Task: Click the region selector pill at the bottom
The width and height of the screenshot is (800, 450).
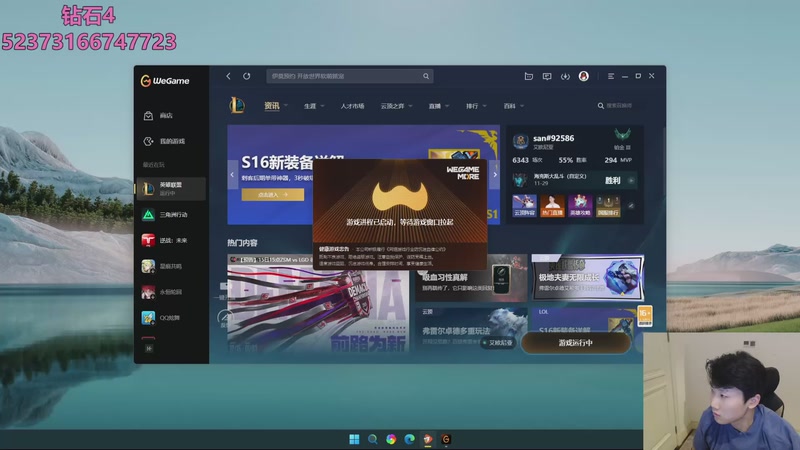Action: 498,343
